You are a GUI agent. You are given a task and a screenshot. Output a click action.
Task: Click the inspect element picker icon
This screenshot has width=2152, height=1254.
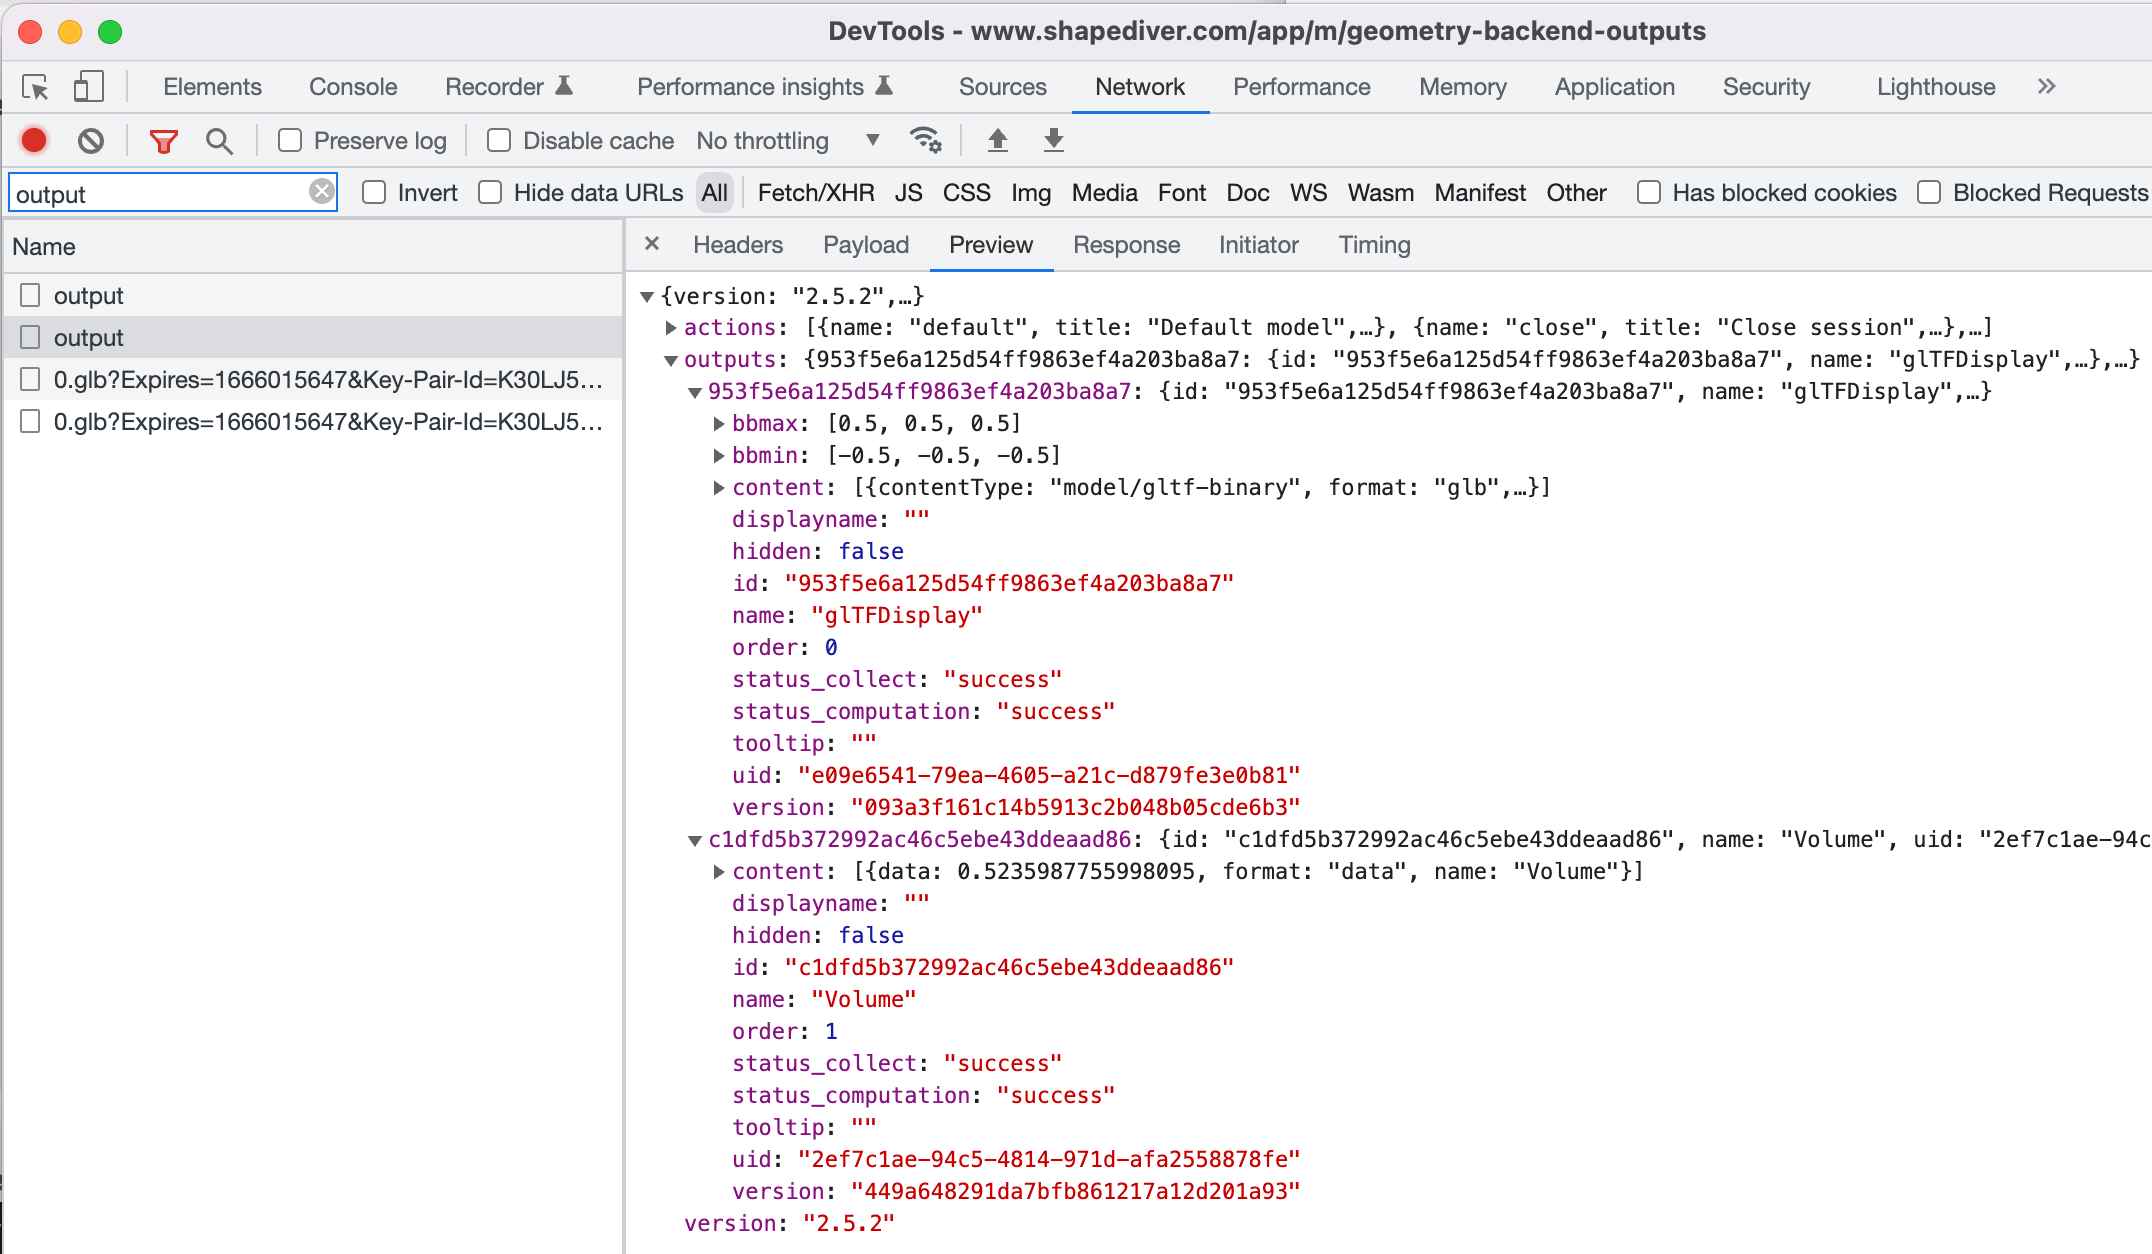pos(36,88)
